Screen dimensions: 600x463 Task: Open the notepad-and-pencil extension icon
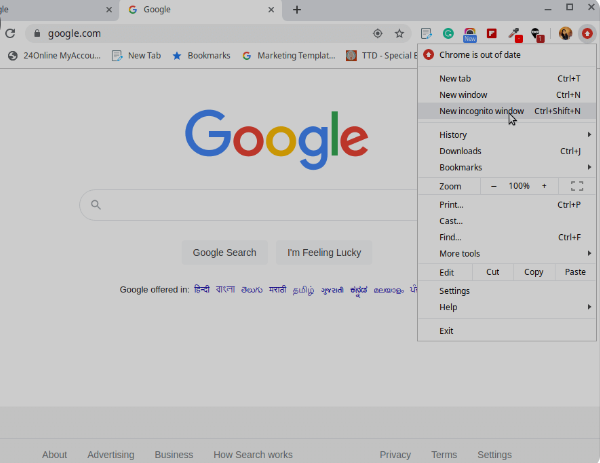[x=426, y=34]
